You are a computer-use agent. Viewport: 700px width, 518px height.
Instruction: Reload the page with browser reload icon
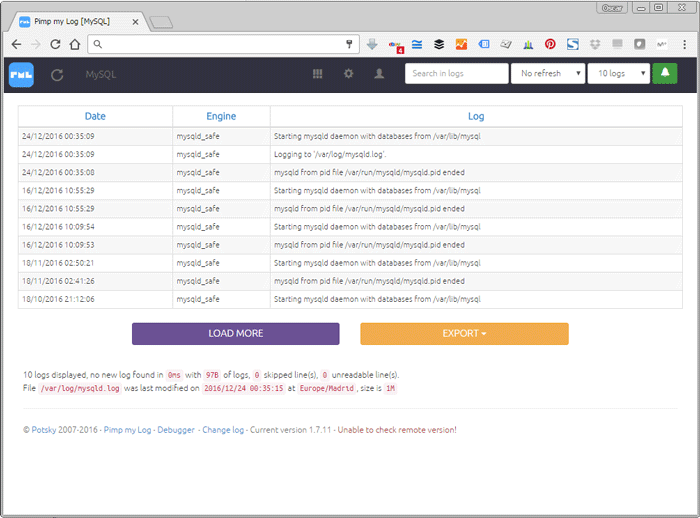point(55,44)
